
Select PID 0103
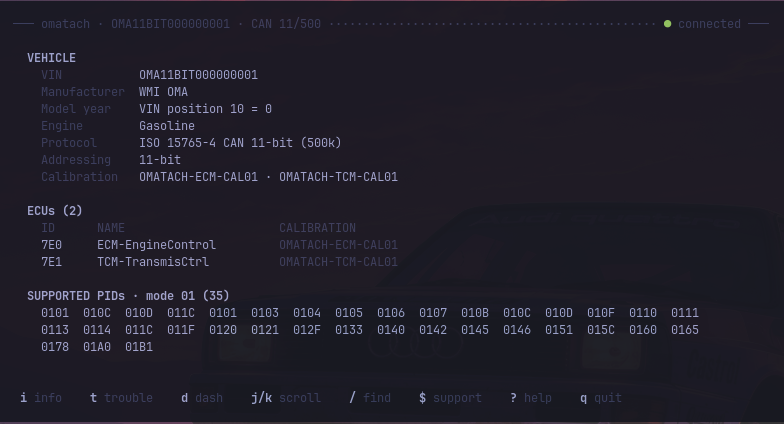click(265, 313)
